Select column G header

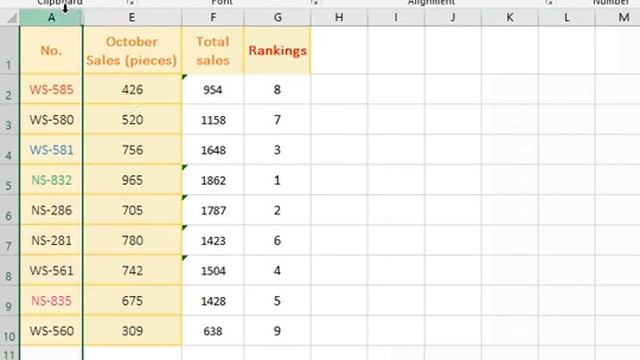pos(277,18)
